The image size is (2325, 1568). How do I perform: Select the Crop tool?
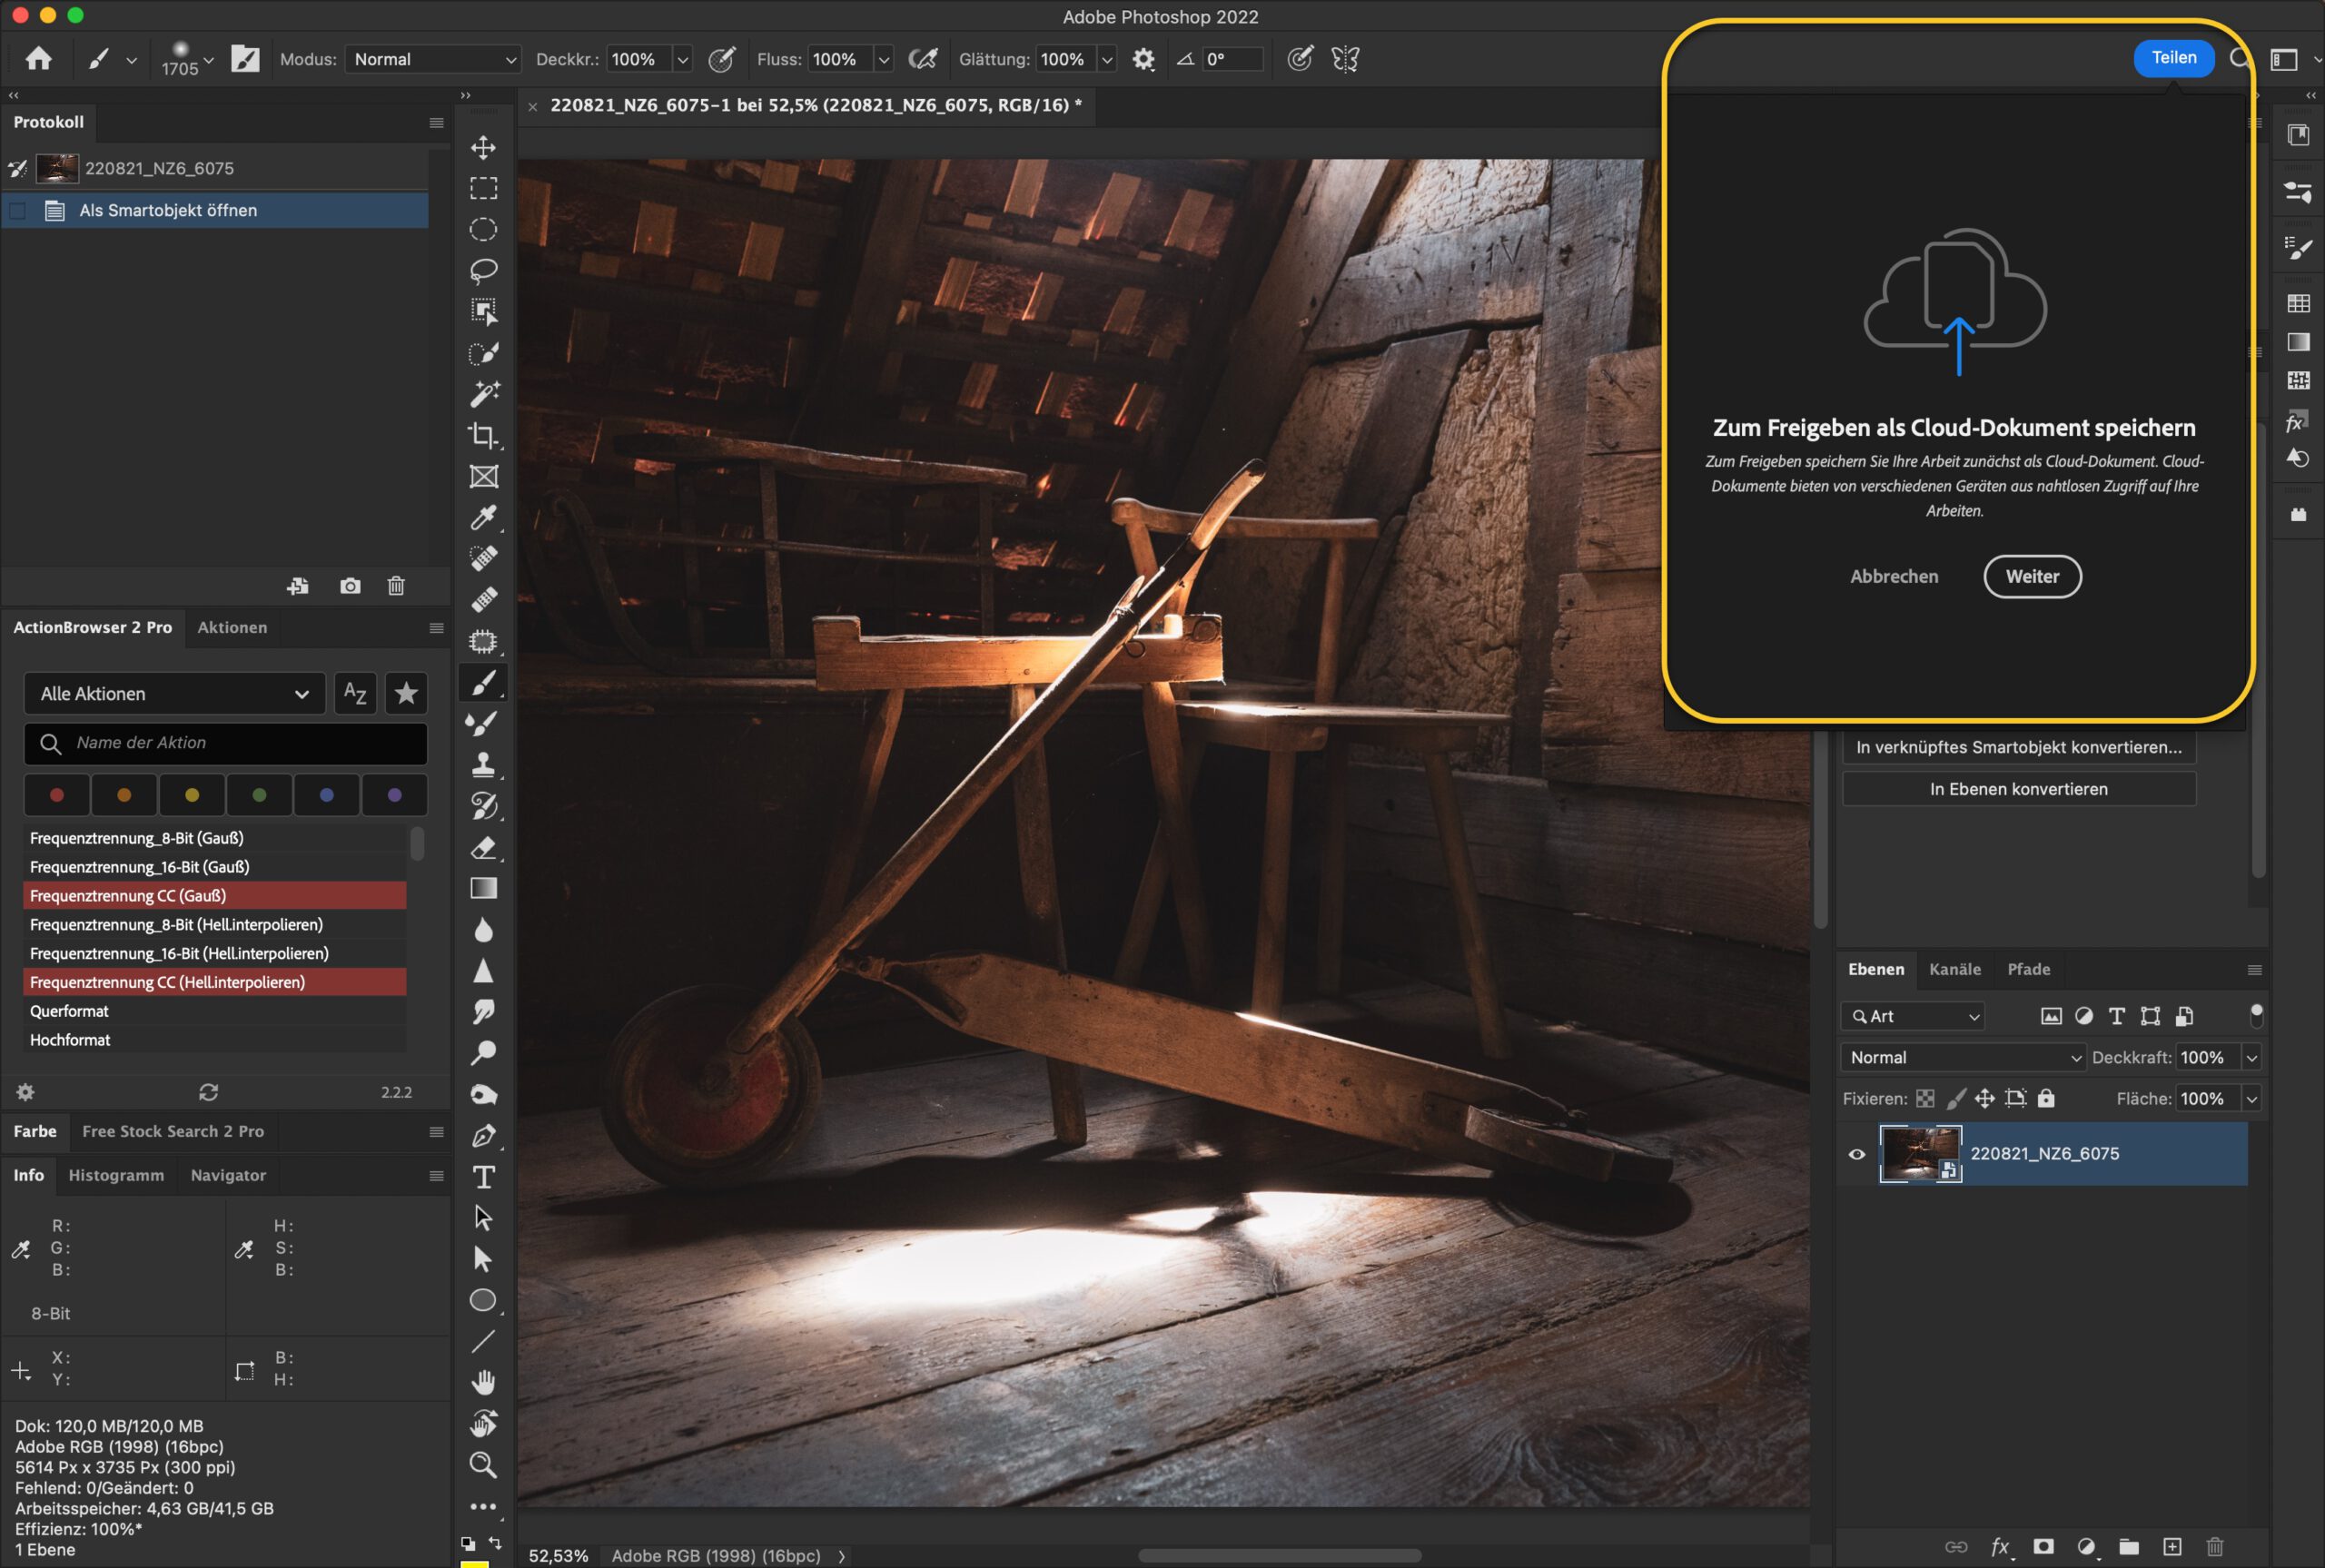483,435
